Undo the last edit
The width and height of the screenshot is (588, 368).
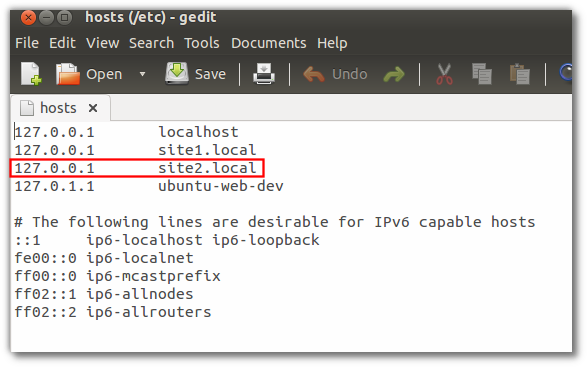tap(335, 74)
